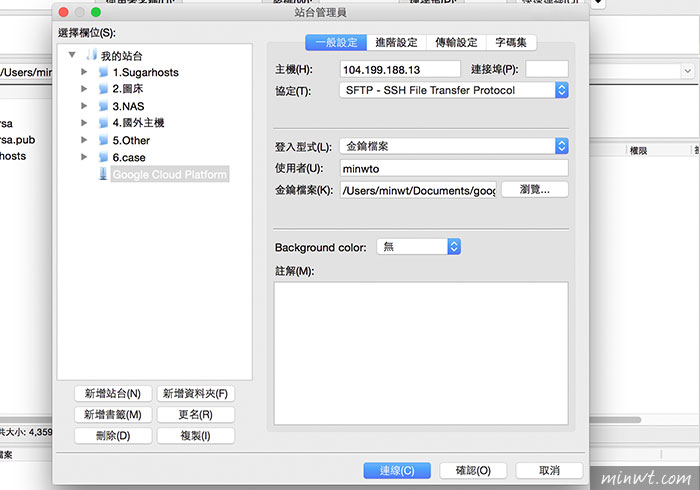The image size is (700, 490).
Task: Expand the 5.Other folder
Action: (x=83, y=140)
